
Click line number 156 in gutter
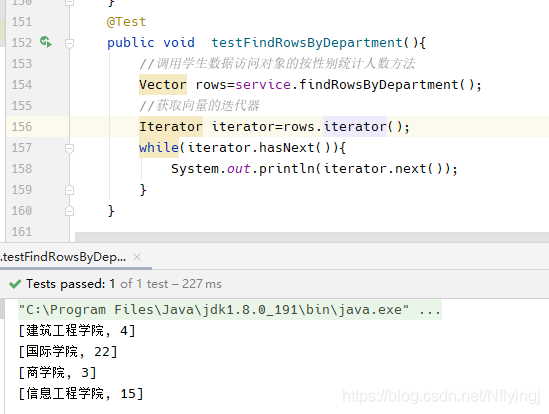22,126
